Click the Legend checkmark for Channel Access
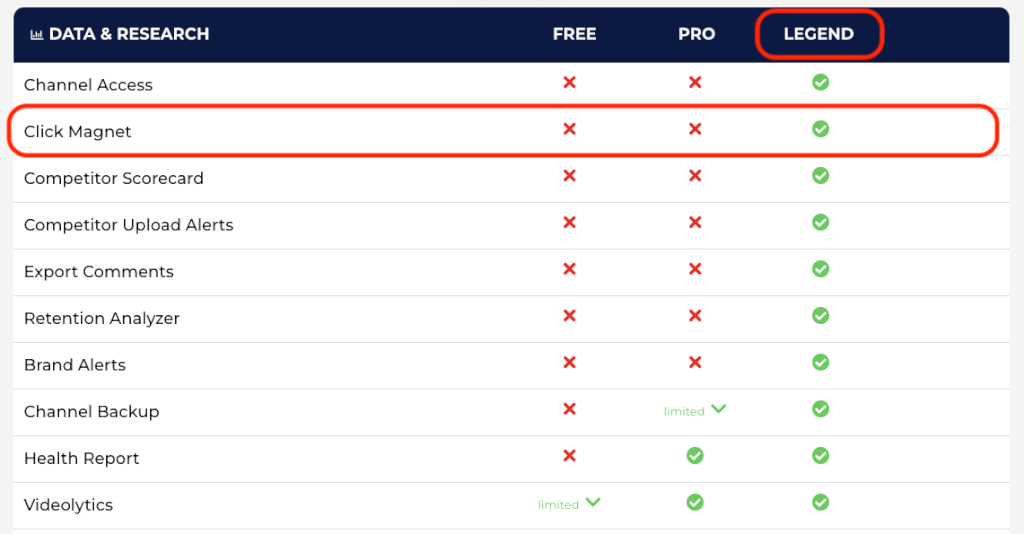This screenshot has width=1024, height=534. [x=820, y=82]
